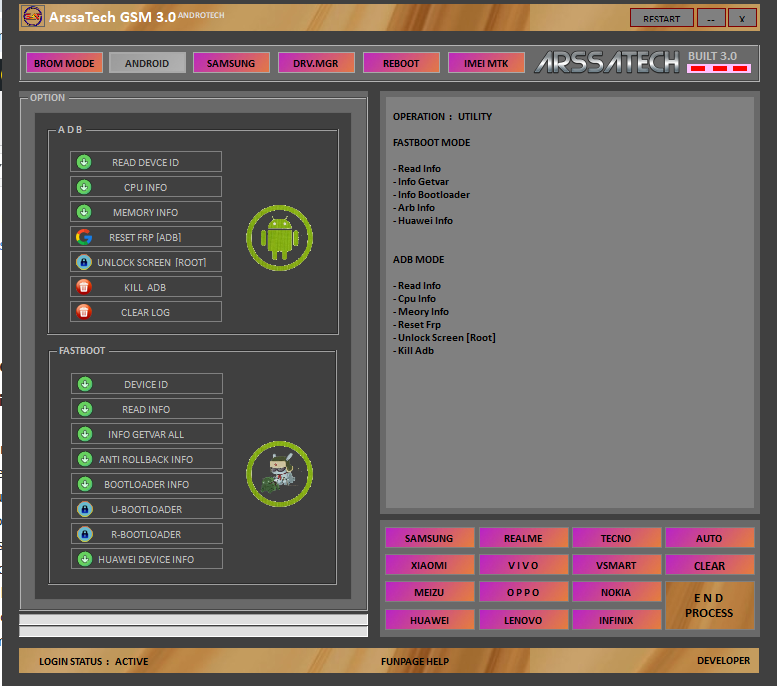Click the CLEAR button in brand grid
777x686 pixels.
tap(710, 565)
